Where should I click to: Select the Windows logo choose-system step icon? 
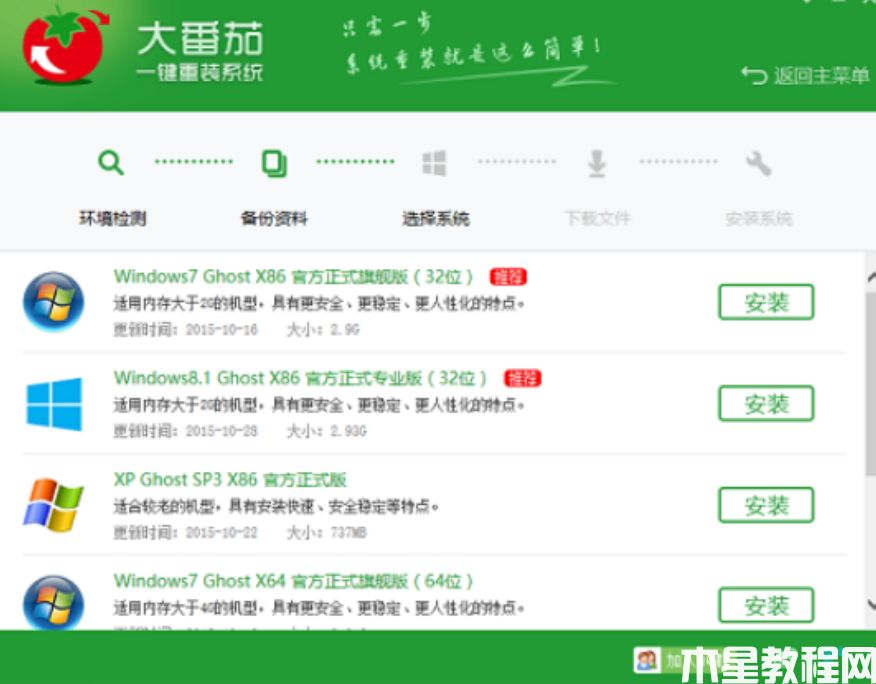[434, 163]
